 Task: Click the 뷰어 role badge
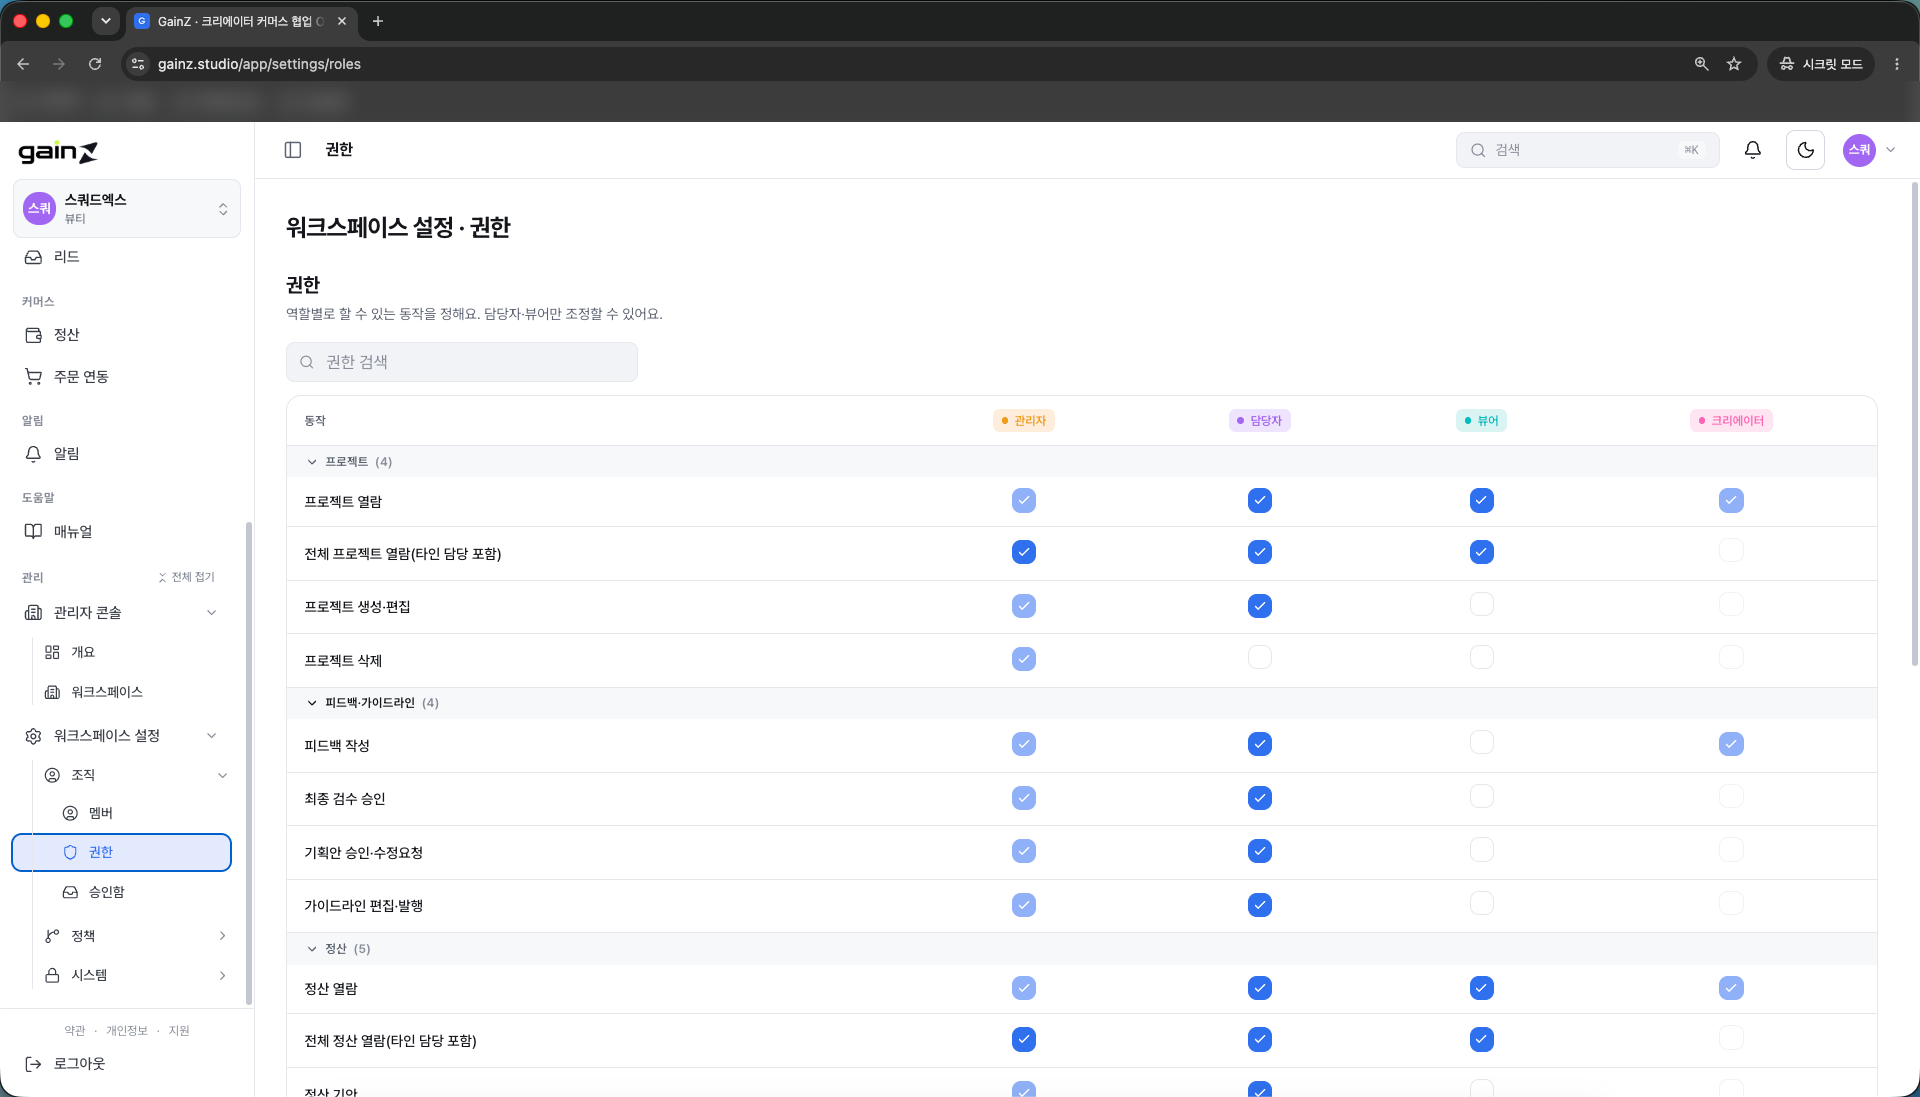click(x=1481, y=421)
